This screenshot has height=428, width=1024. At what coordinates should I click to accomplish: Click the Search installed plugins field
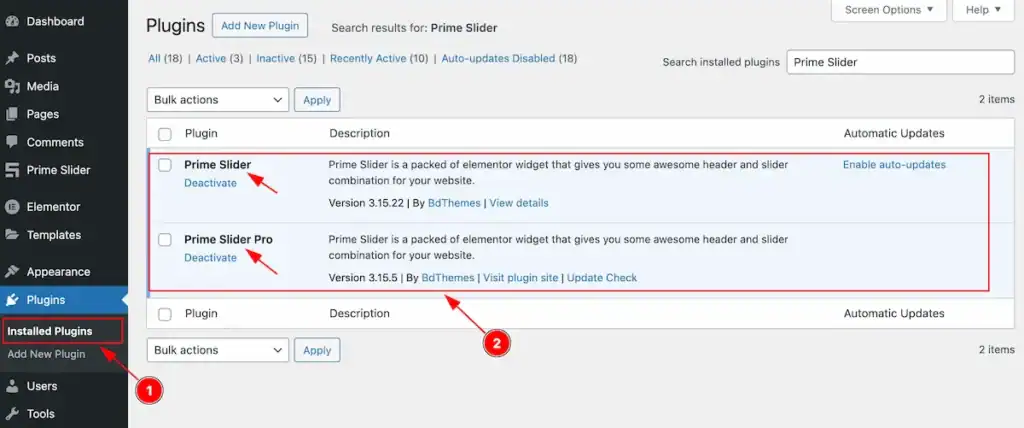coord(900,62)
